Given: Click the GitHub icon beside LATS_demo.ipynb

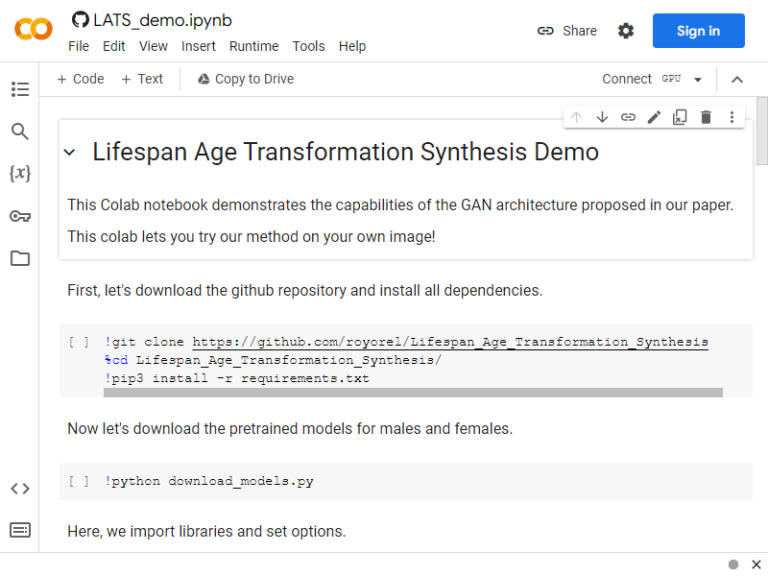Looking at the screenshot, I should tap(80, 20).
